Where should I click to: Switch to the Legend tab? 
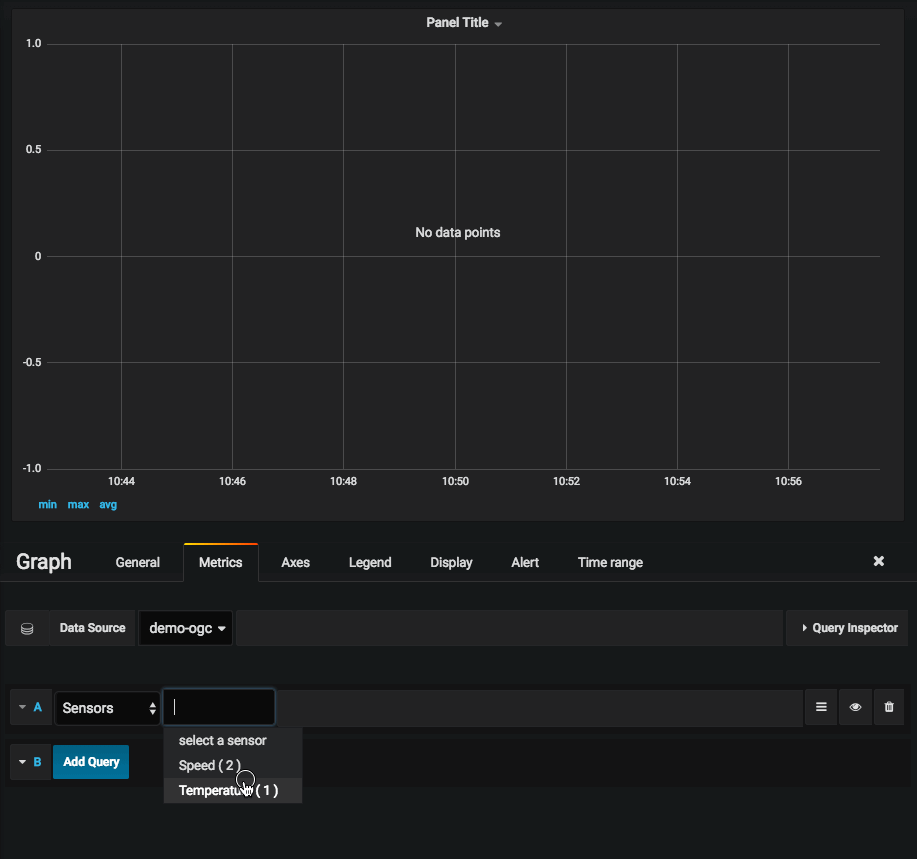click(x=370, y=563)
